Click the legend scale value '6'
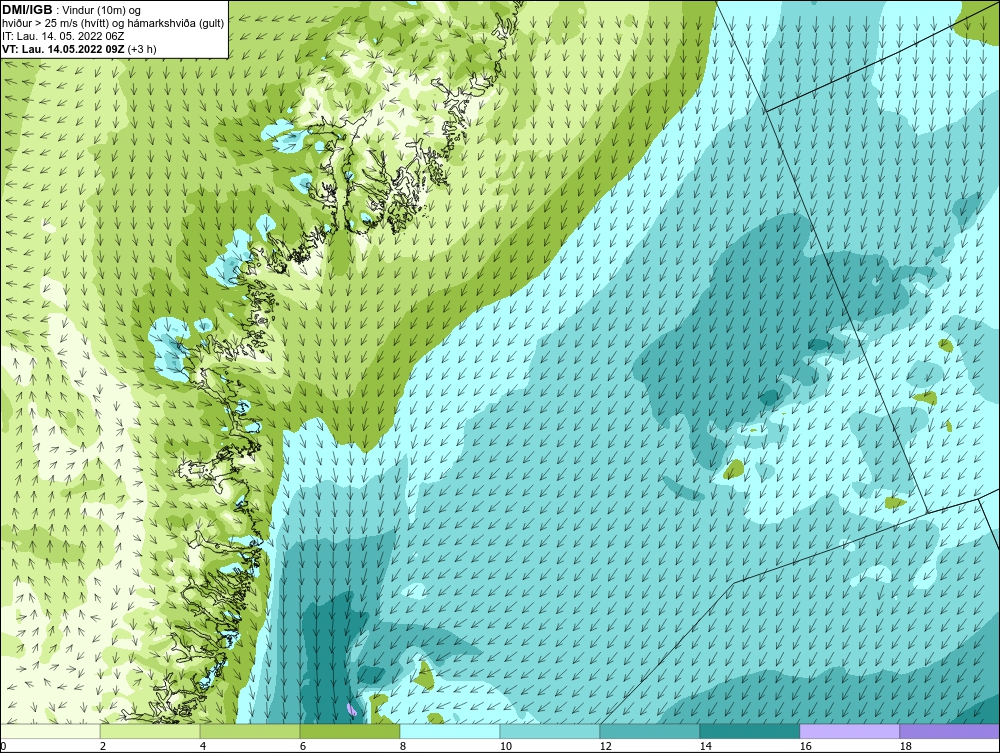1000x753 pixels. tap(303, 746)
